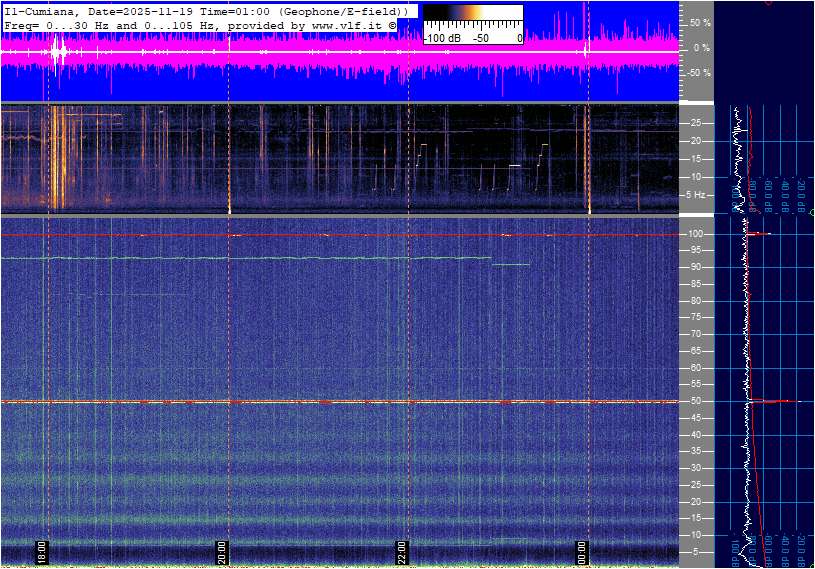
Task: Click the -100 dB label on color legend
Action: (x=440, y=38)
